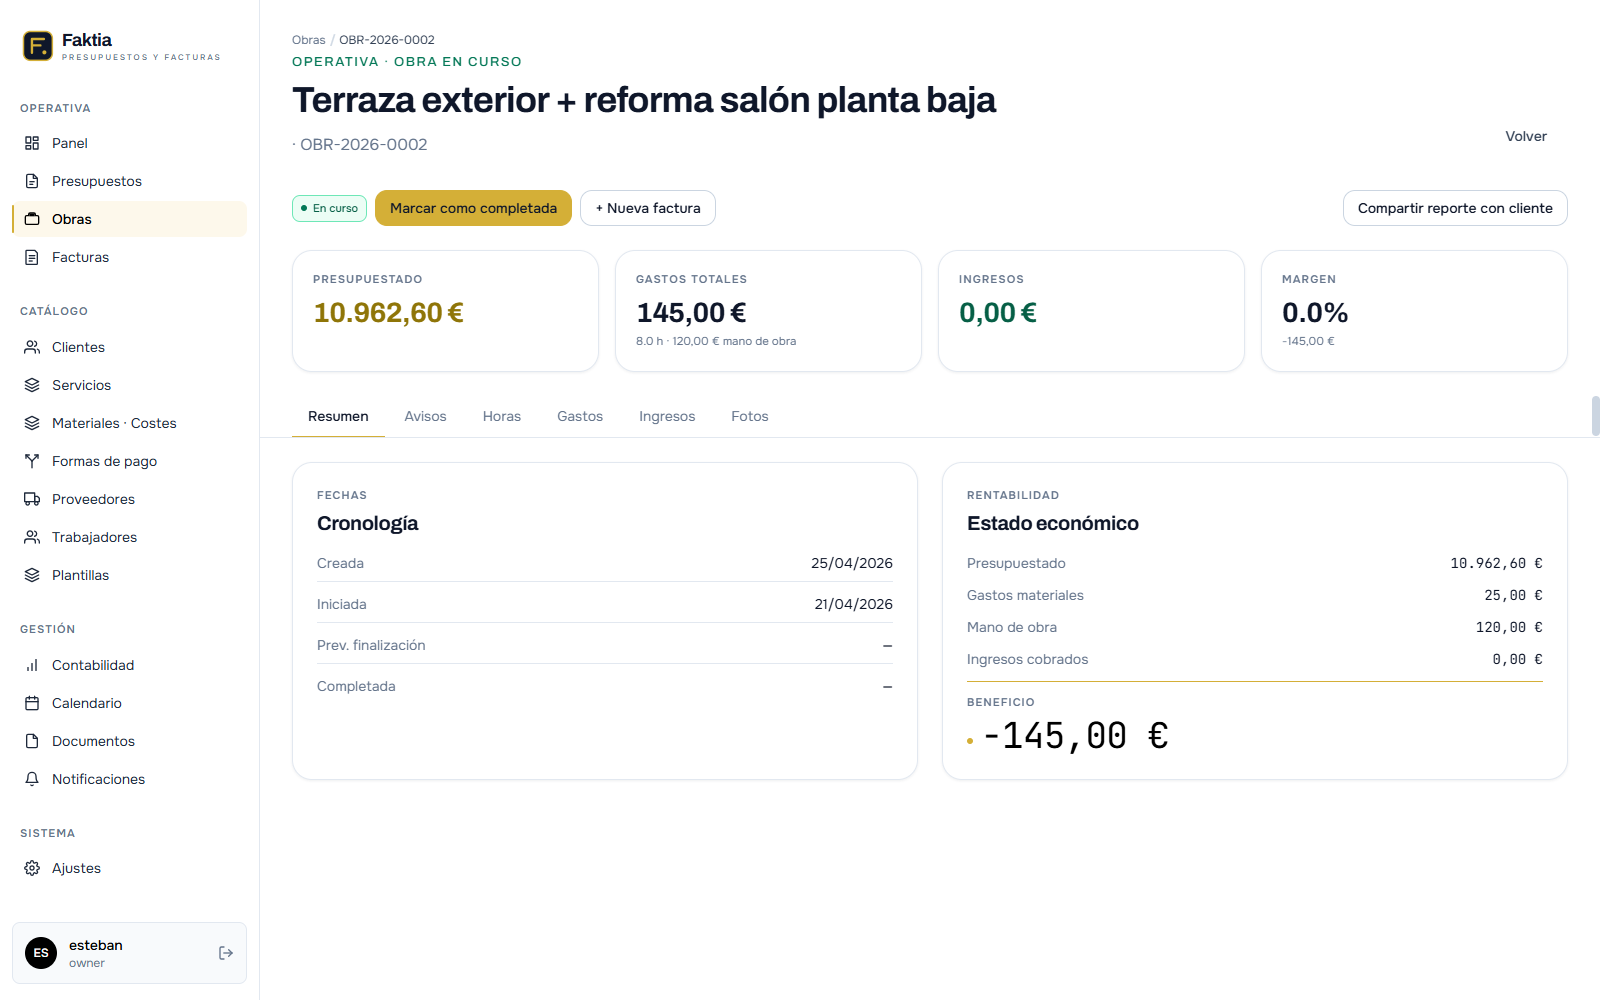Open the Calendario icon
Screen dimensions: 1600x1000
coord(33,703)
